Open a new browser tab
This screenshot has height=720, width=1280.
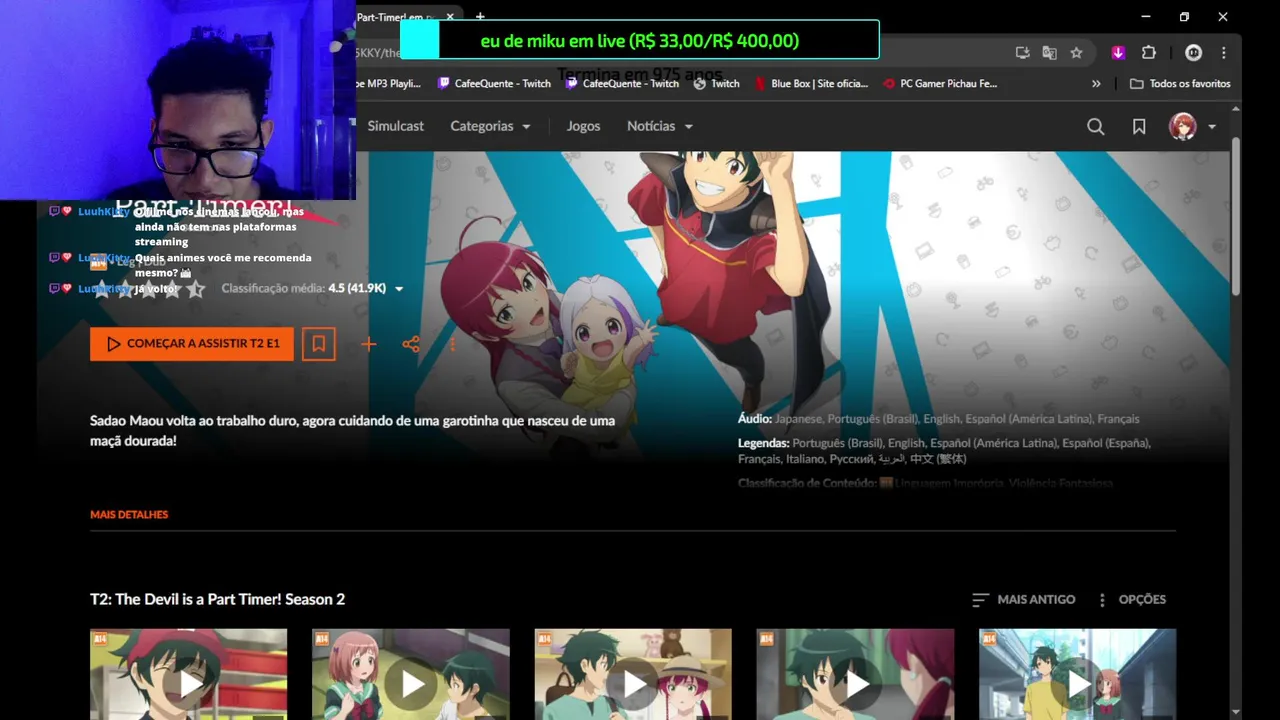coord(480,17)
